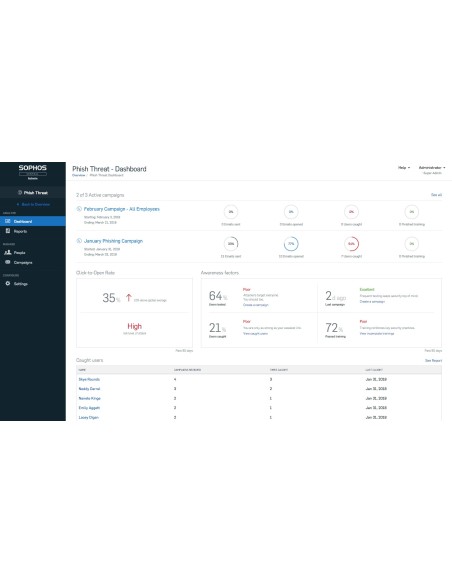The height and width of the screenshot is (584, 452).
Task: Click the 64% users tested value
Action: point(218,296)
